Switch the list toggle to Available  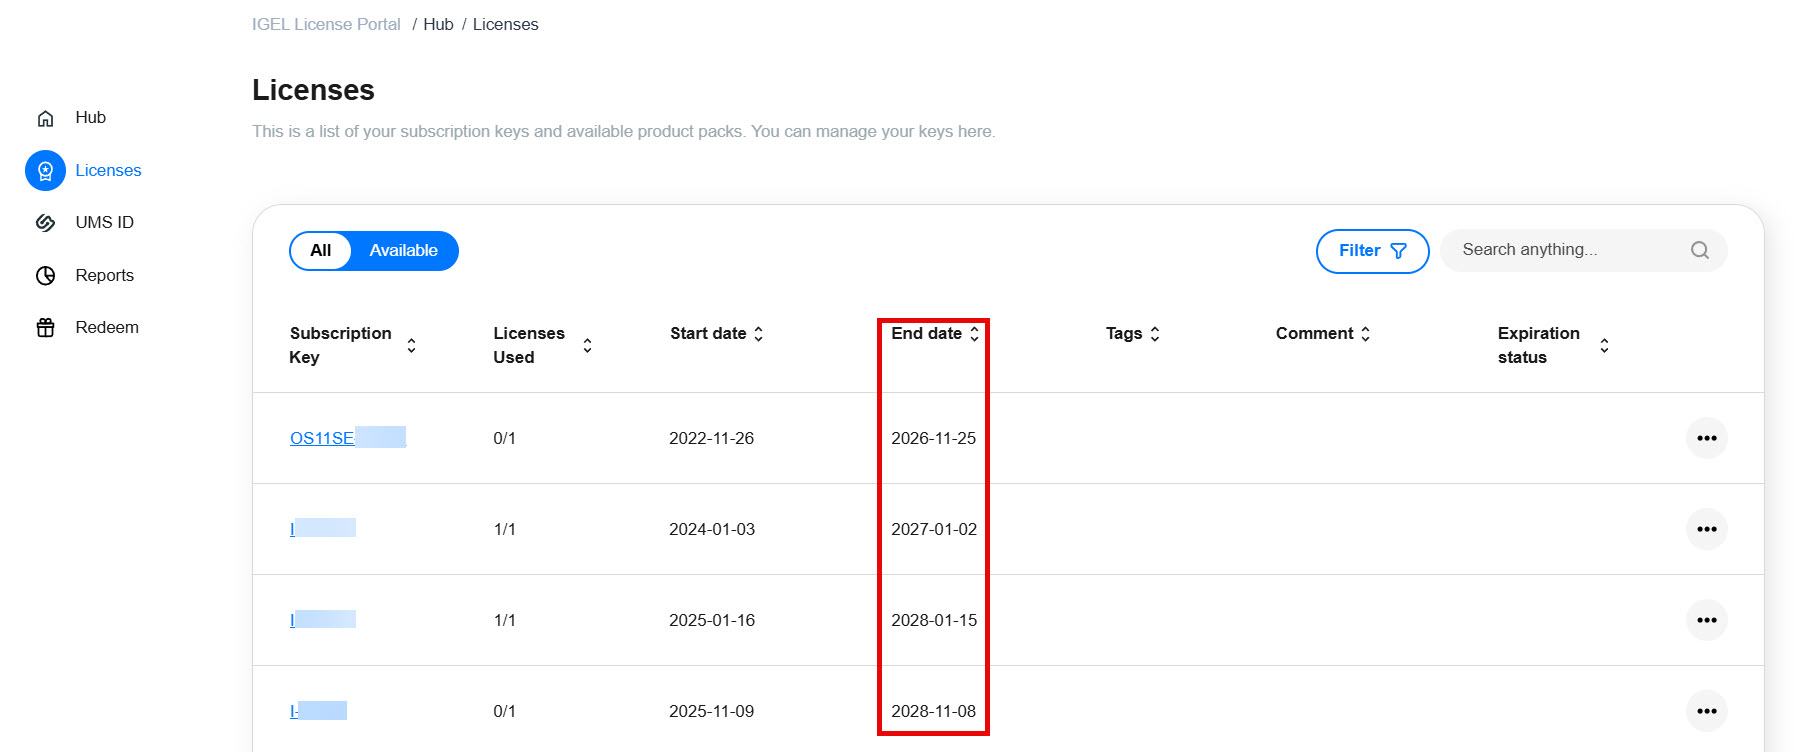pyautogui.click(x=403, y=251)
